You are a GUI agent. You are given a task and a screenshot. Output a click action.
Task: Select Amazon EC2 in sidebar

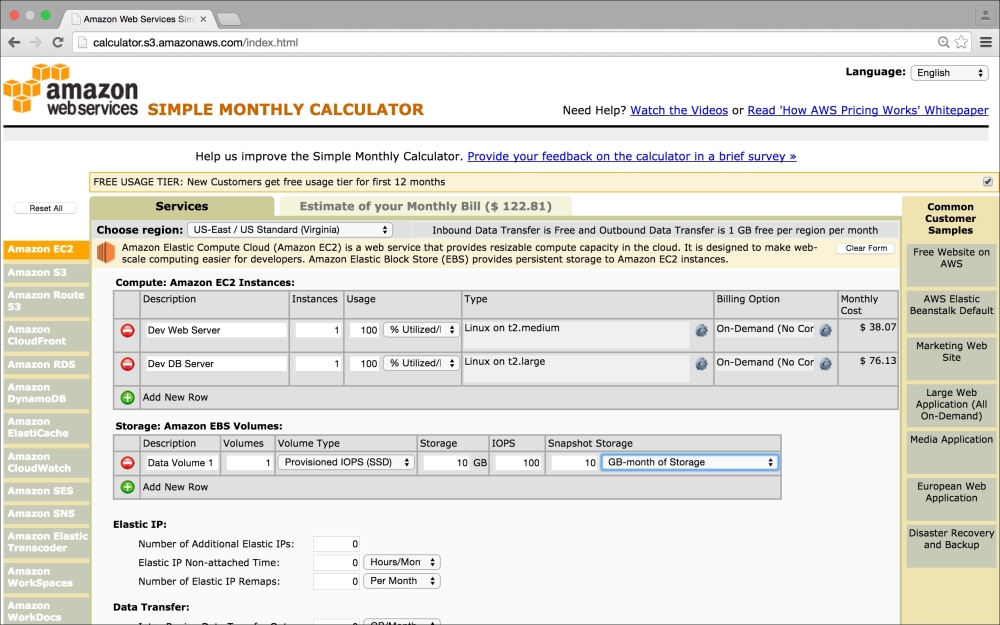coord(46,249)
